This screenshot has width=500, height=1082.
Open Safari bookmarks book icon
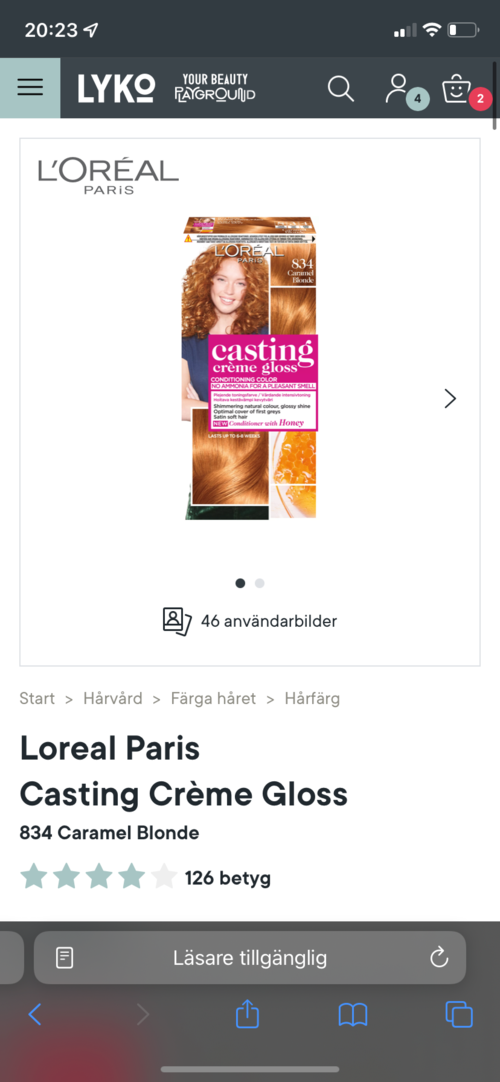pyautogui.click(x=352, y=1015)
